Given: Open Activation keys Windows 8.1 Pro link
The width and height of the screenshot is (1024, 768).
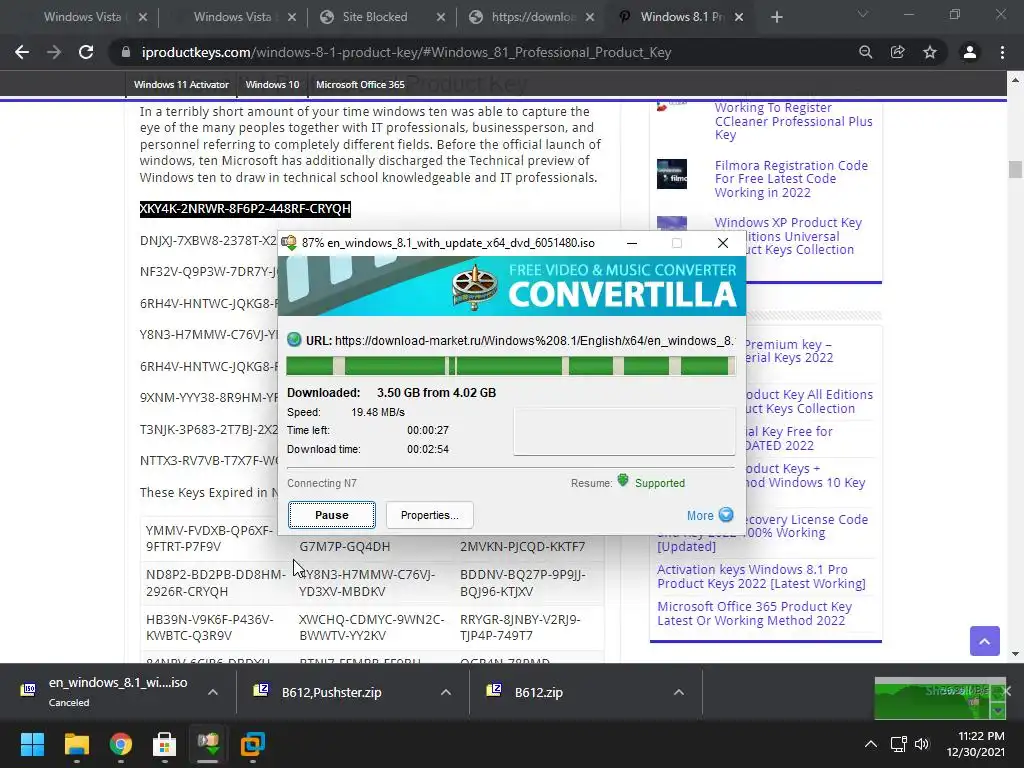Looking at the screenshot, I should (761, 577).
